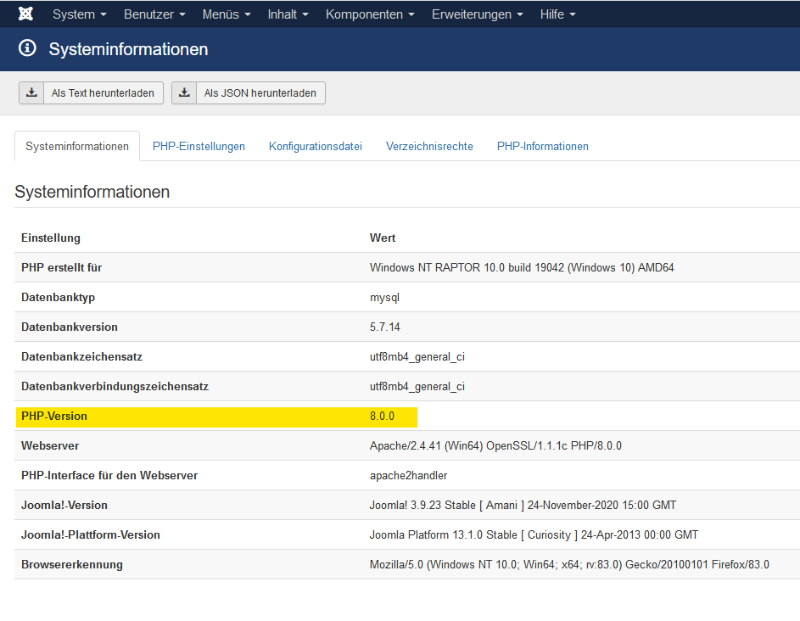Click the Datenbanktyp label
This screenshot has width=800, height=621.
[58, 297]
